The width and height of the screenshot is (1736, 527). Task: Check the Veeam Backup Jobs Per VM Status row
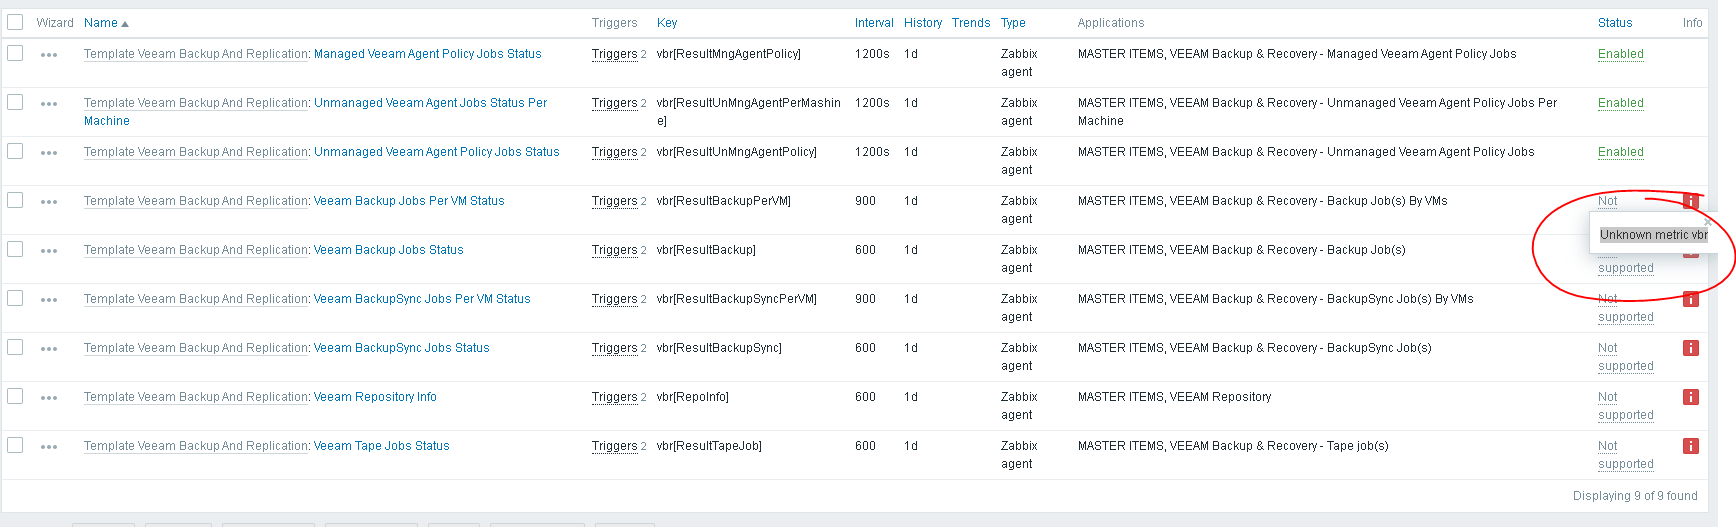pos(15,200)
